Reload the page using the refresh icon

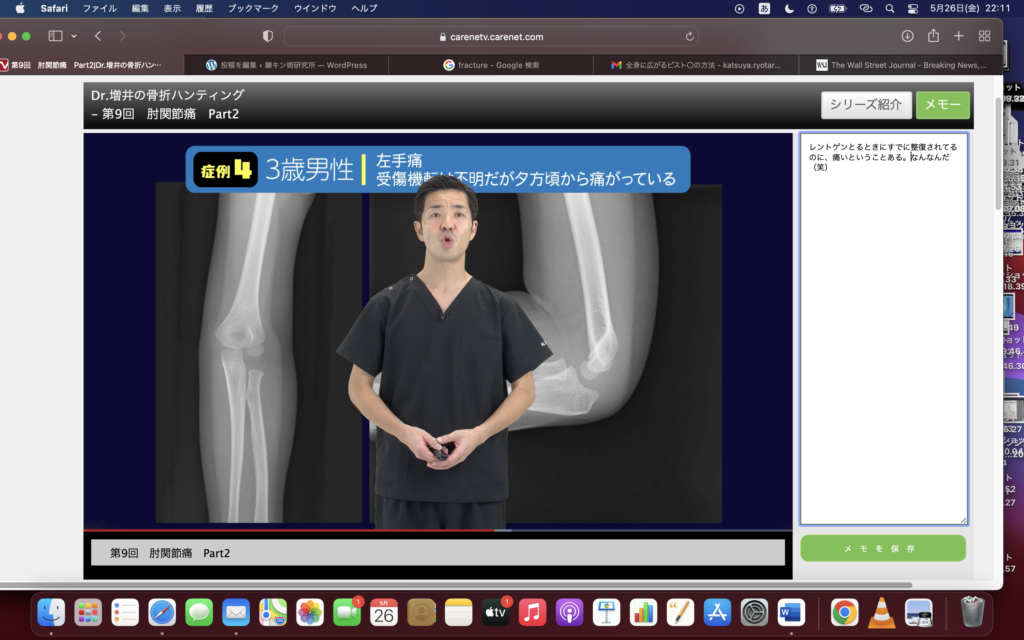(x=690, y=36)
